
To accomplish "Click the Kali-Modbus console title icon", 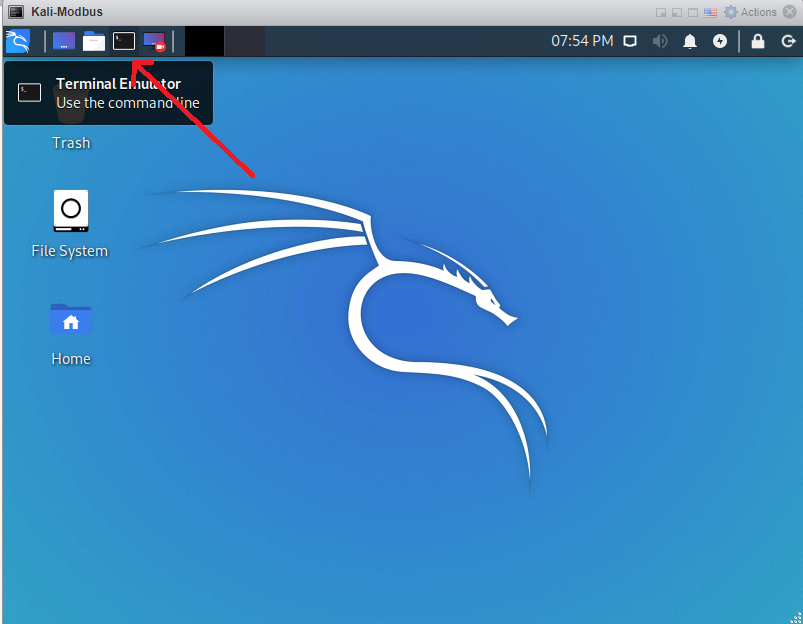I will click(16, 12).
